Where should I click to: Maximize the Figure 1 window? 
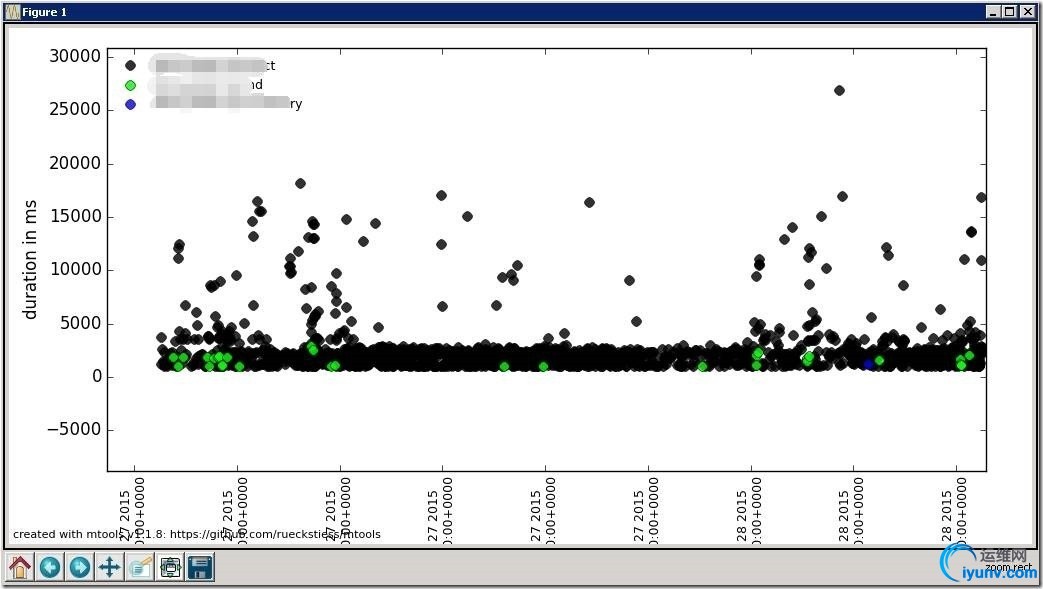click(x=1009, y=12)
